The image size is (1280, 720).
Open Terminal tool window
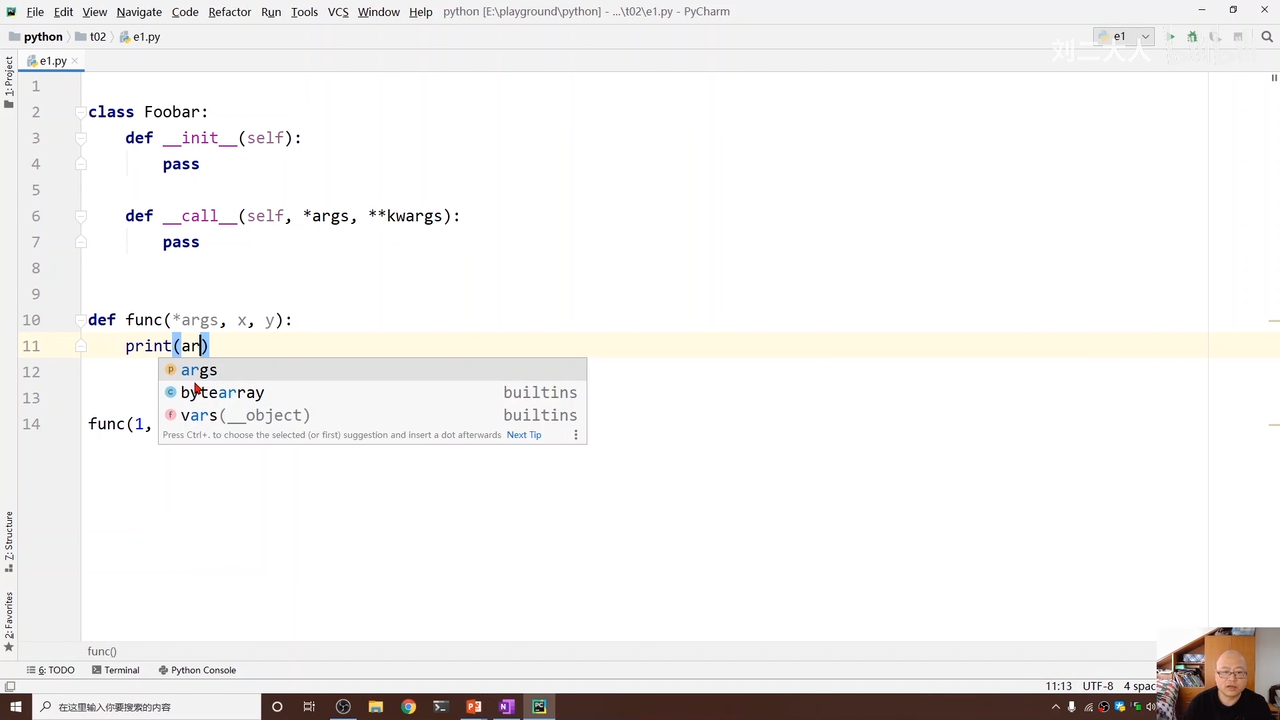click(115, 670)
